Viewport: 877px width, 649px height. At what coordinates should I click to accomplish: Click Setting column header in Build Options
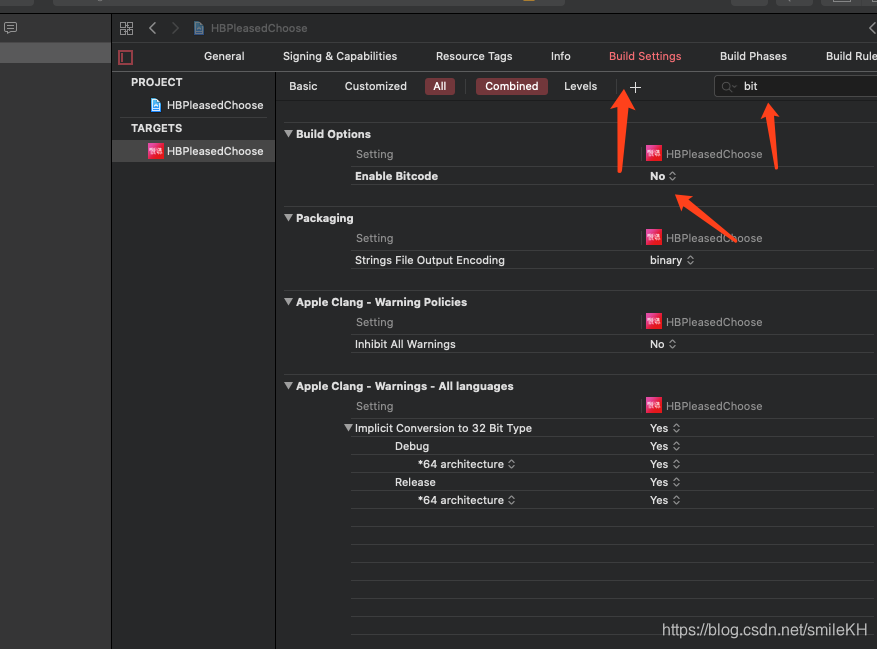374,154
